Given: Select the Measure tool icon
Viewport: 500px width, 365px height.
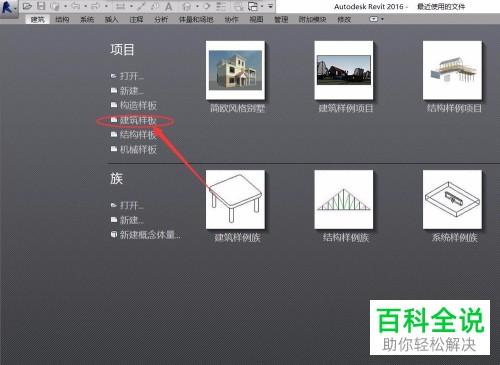Looking at the screenshot, I should [120, 6].
